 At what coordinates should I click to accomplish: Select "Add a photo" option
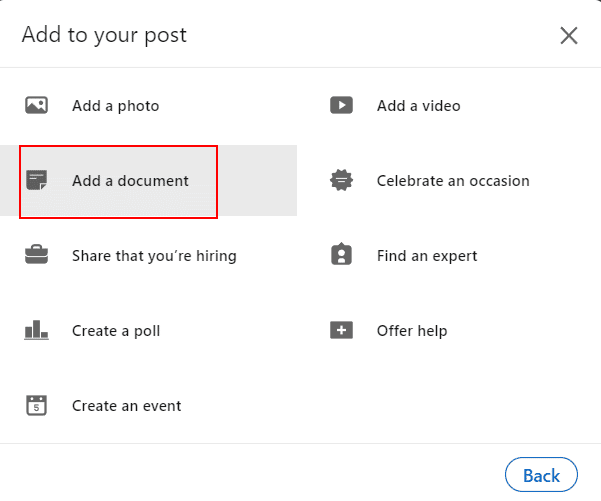coord(115,105)
